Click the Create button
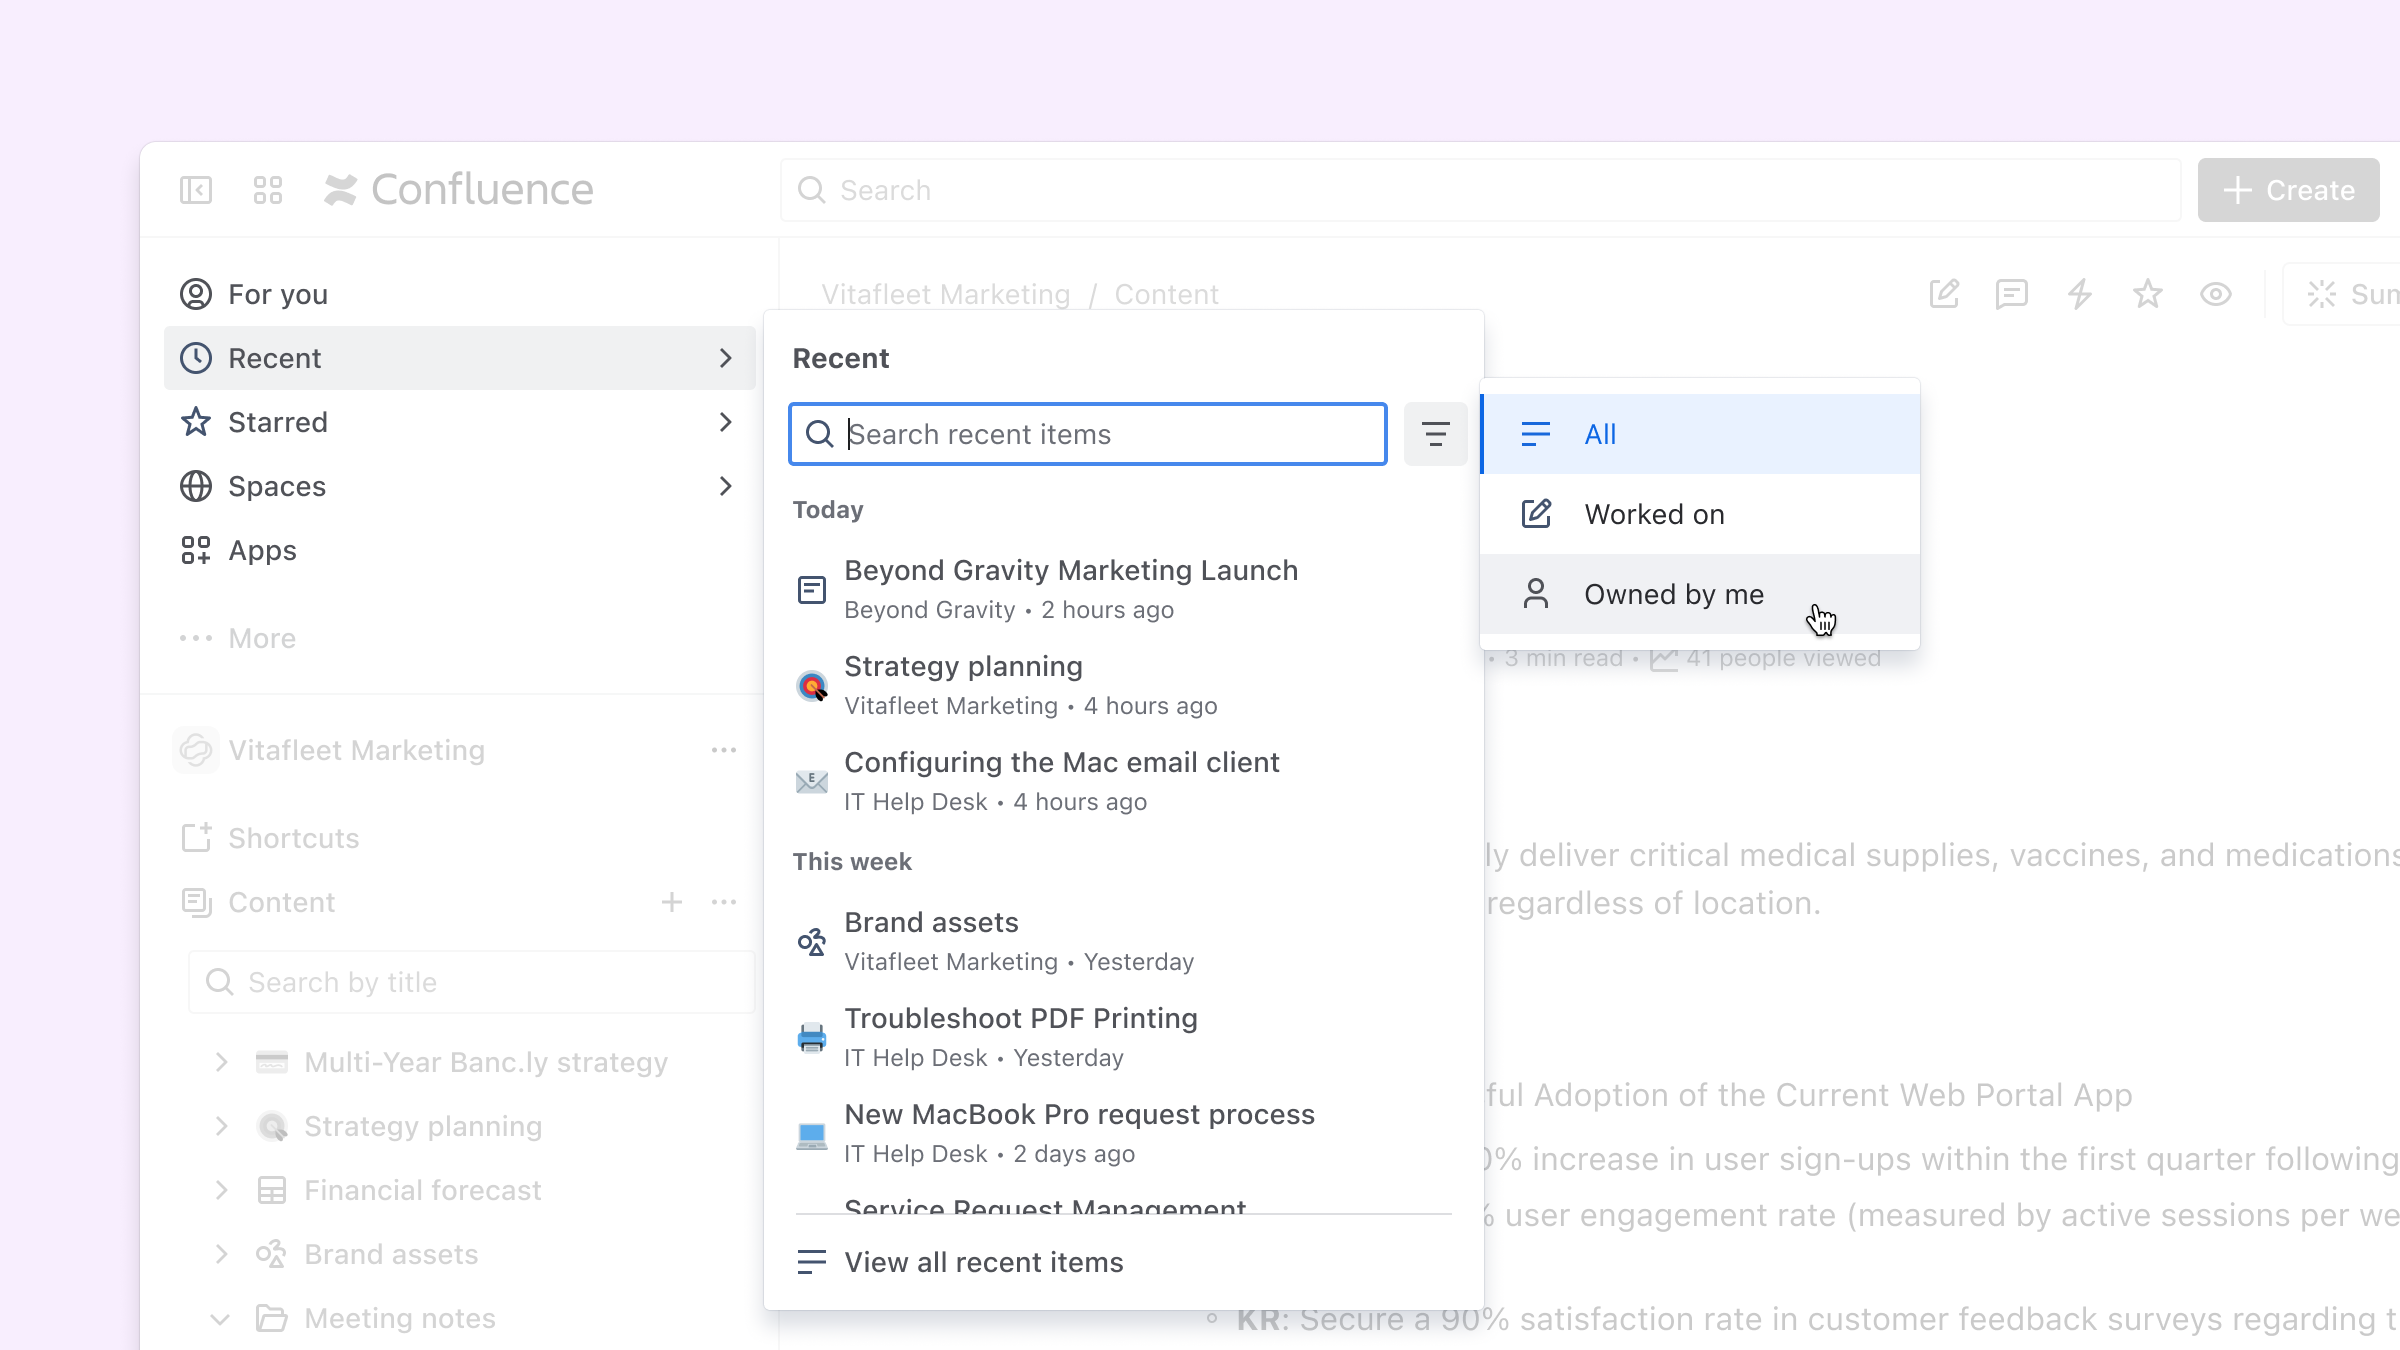The image size is (2400, 1350). [x=2289, y=190]
